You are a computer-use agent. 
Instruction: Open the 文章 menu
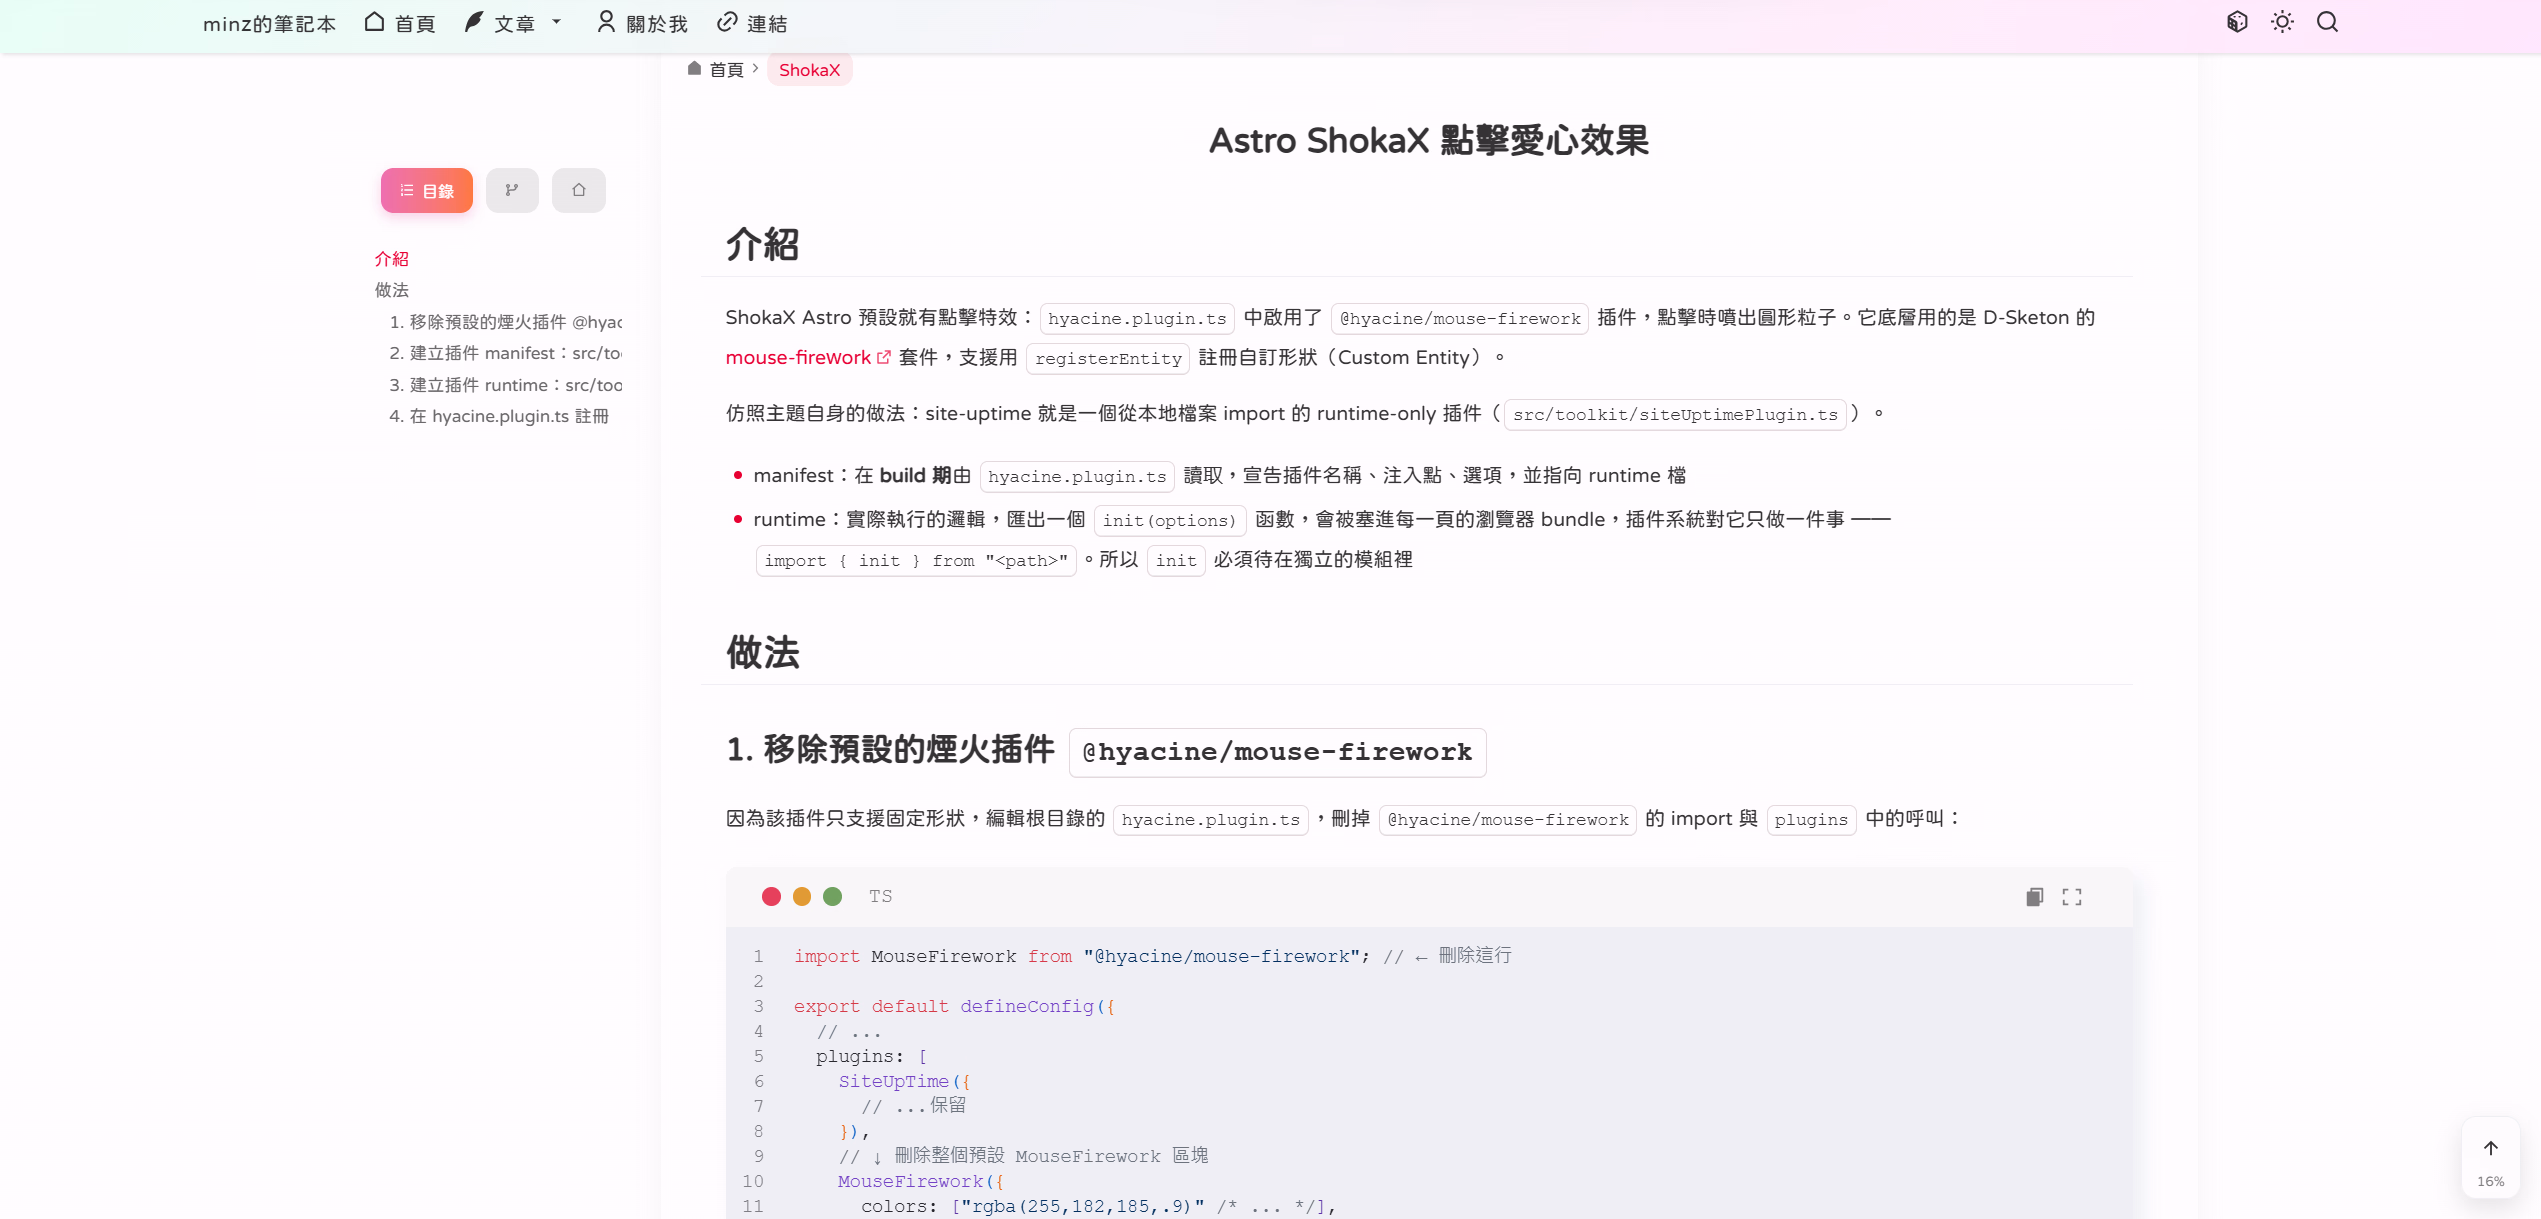[500, 23]
